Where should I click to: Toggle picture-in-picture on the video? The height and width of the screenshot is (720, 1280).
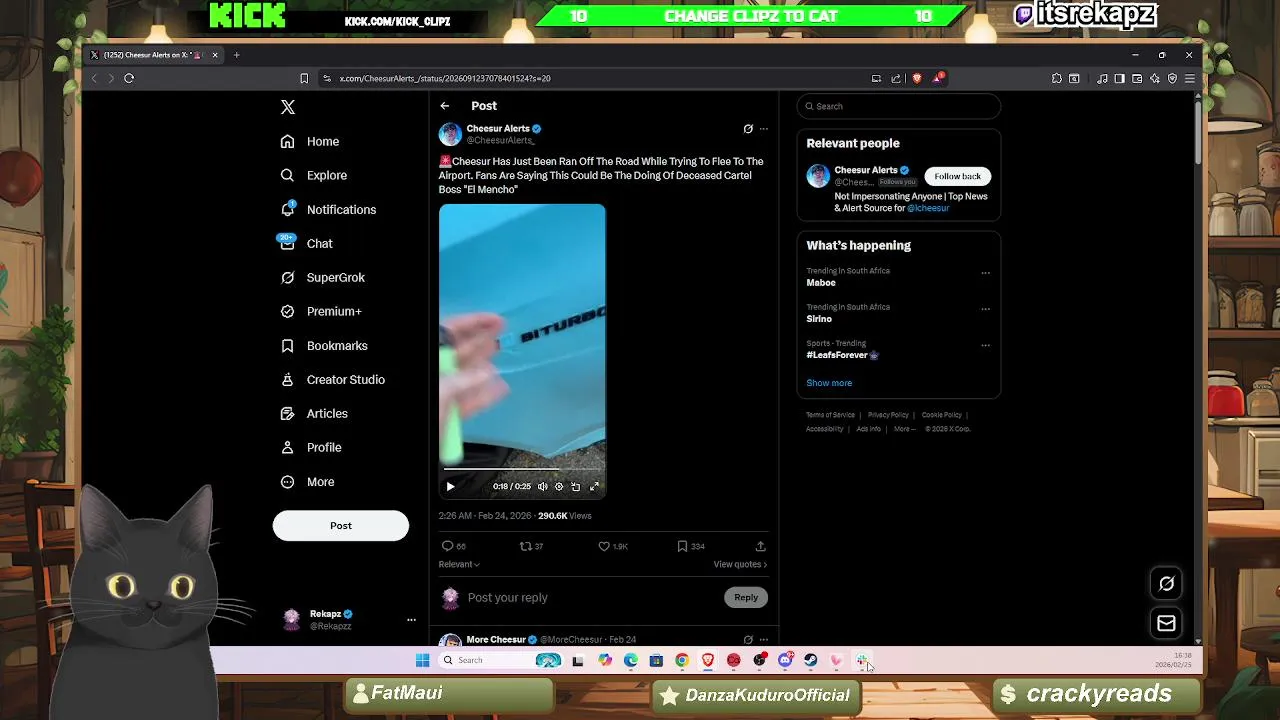pyautogui.click(x=576, y=486)
